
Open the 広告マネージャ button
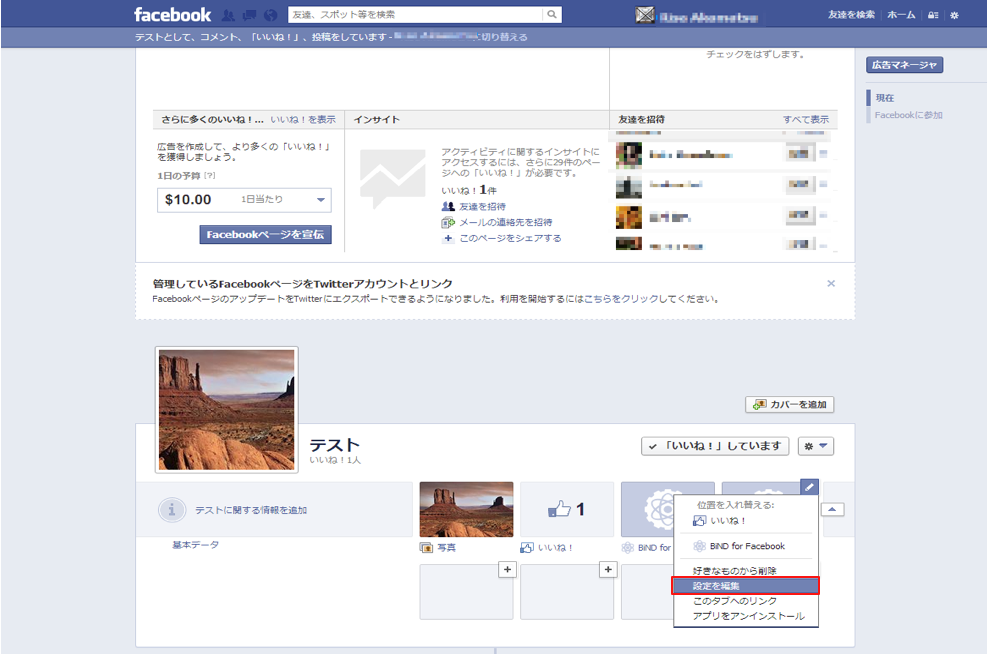click(904, 65)
